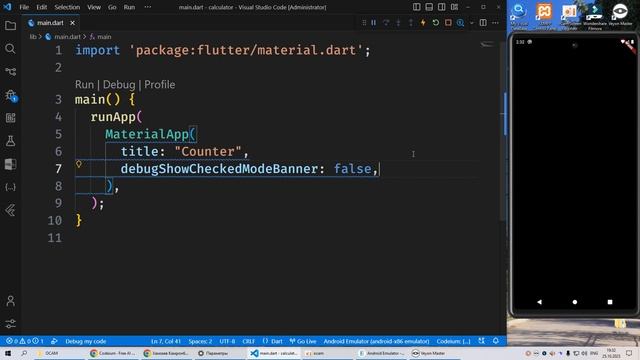The image size is (640, 360).
Task: Change indentation via Spaces: 2
Action: coord(200,341)
